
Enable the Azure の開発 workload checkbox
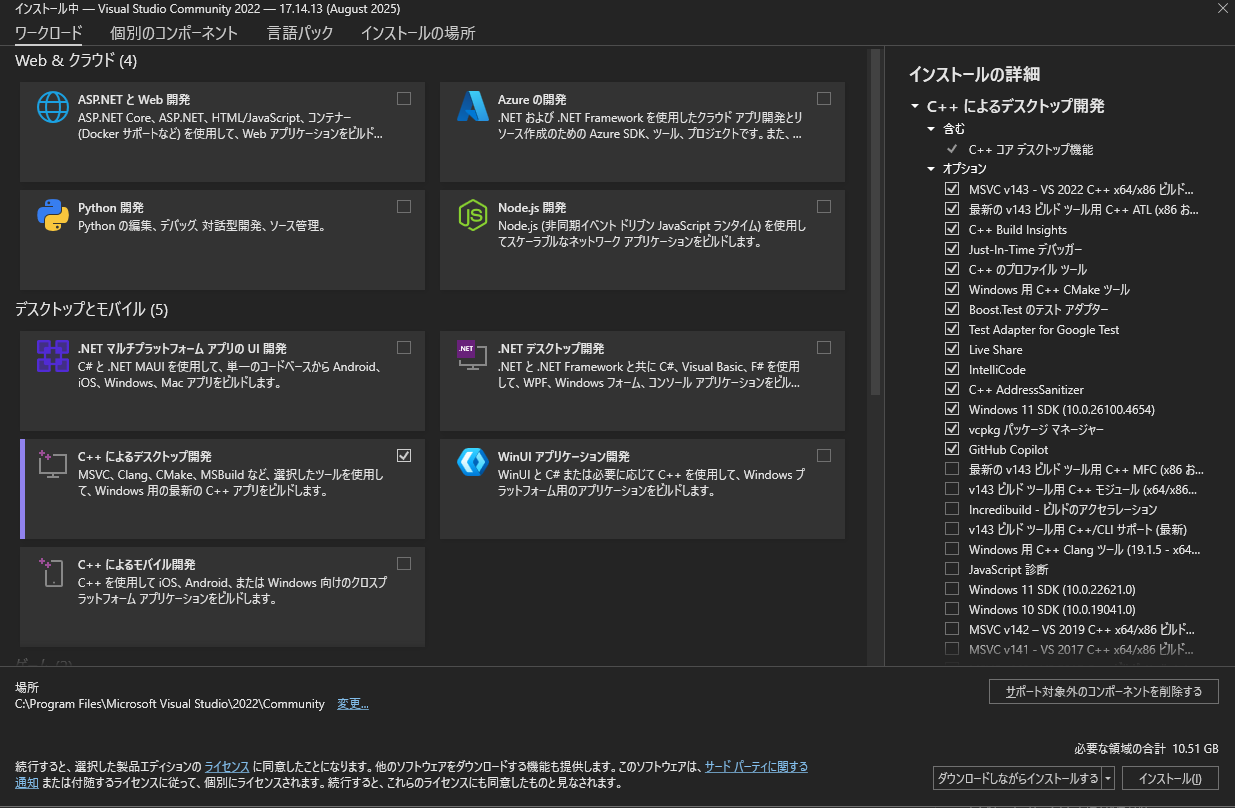824,98
